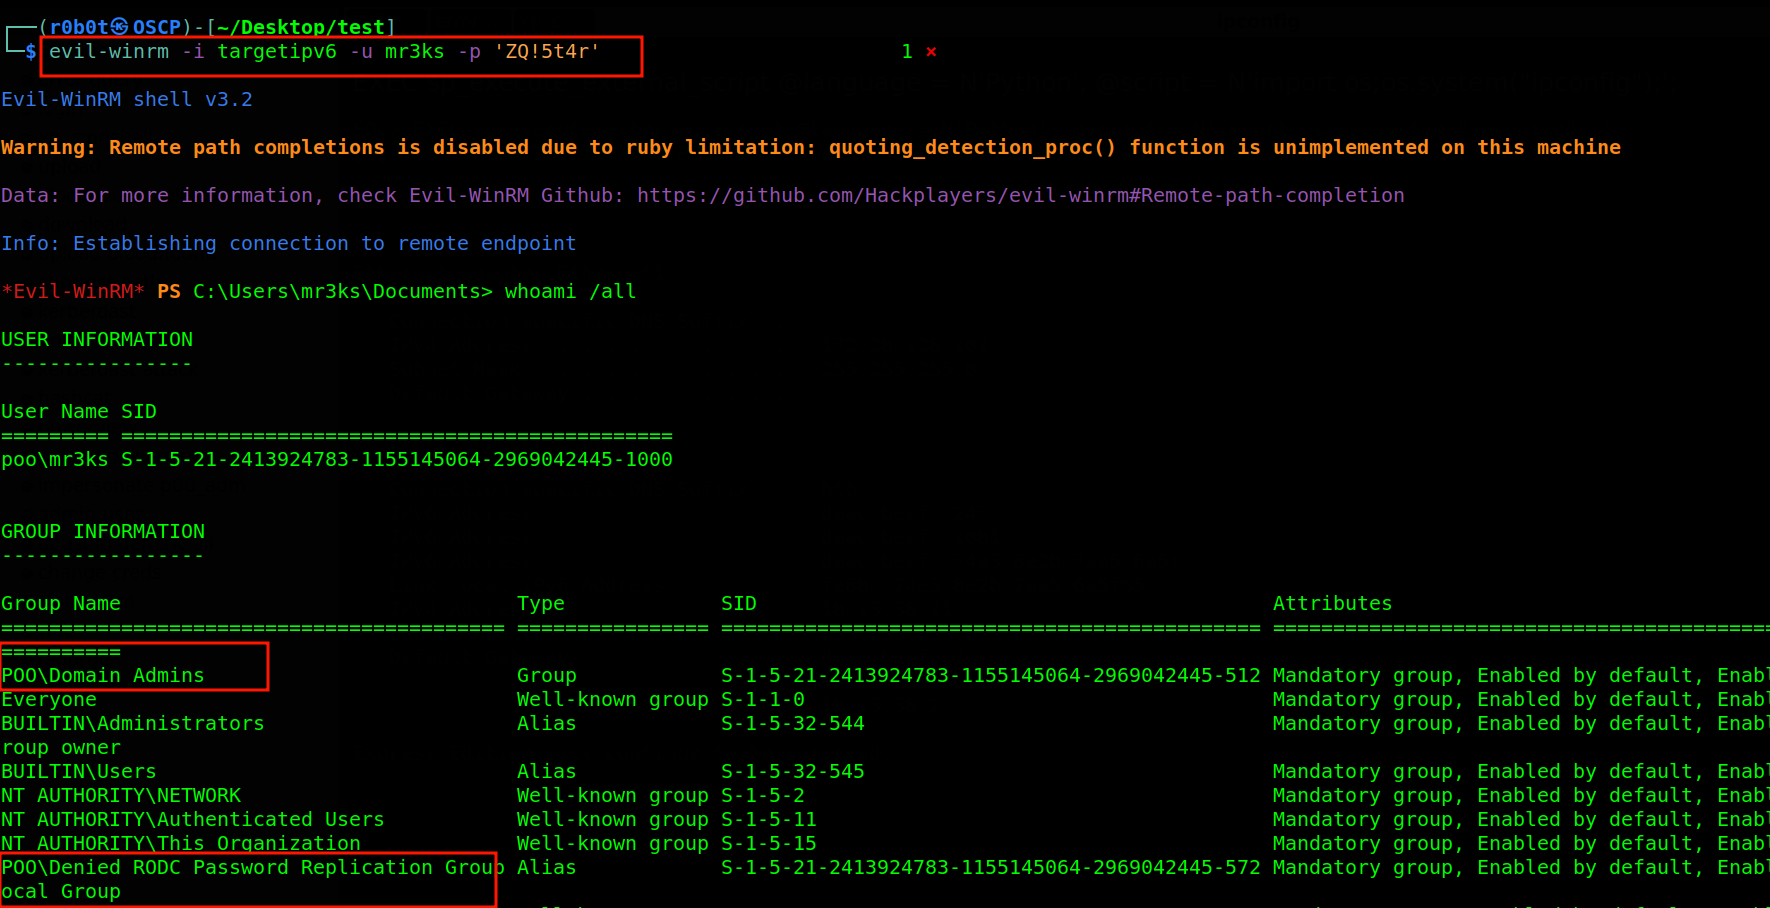The height and width of the screenshot is (908, 1770).
Task: Click the GROUP INFORMATION heading
Action: click(x=103, y=532)
